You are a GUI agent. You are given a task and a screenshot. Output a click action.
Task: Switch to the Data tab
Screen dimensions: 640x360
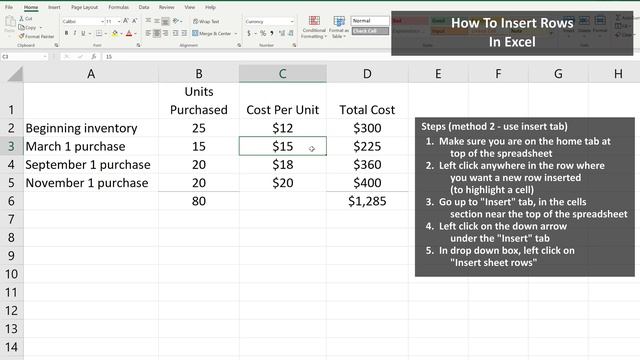point(144,7)
